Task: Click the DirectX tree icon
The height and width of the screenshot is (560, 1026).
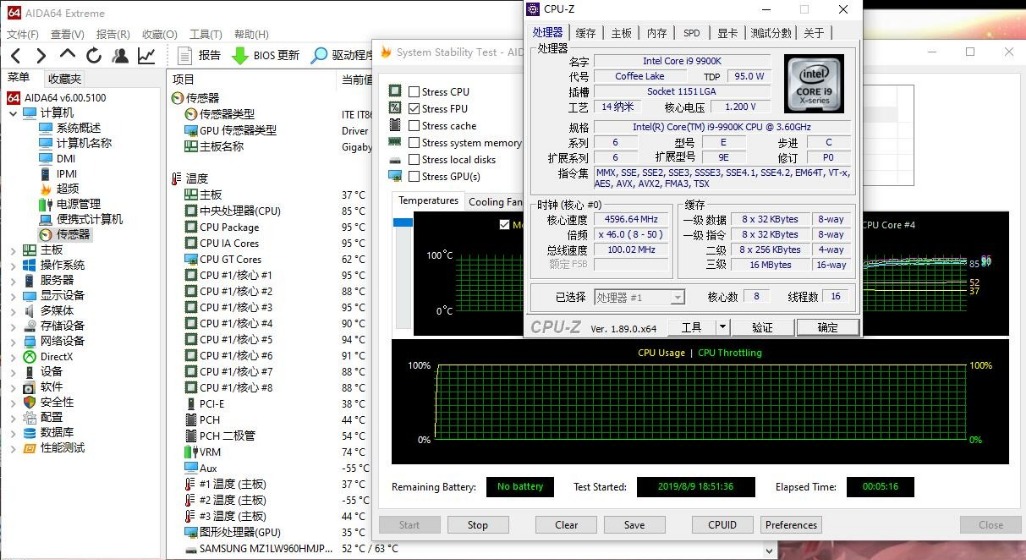Action: (29, 357)
